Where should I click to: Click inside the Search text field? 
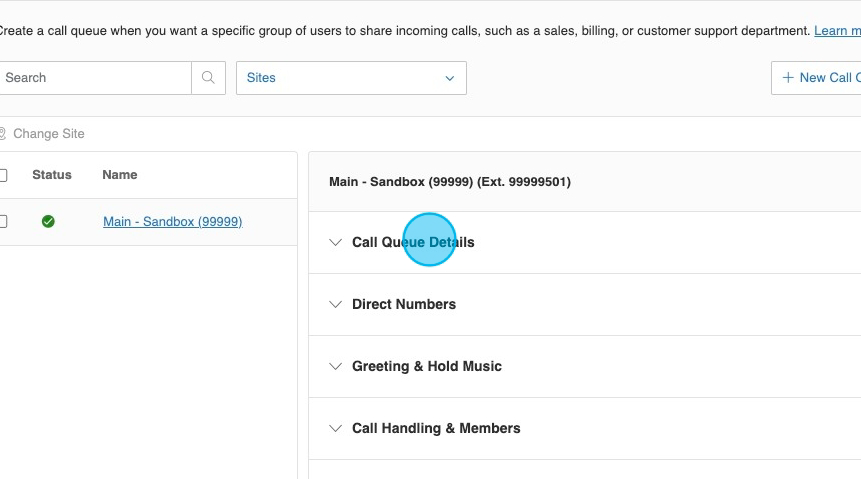click(95, 78)
